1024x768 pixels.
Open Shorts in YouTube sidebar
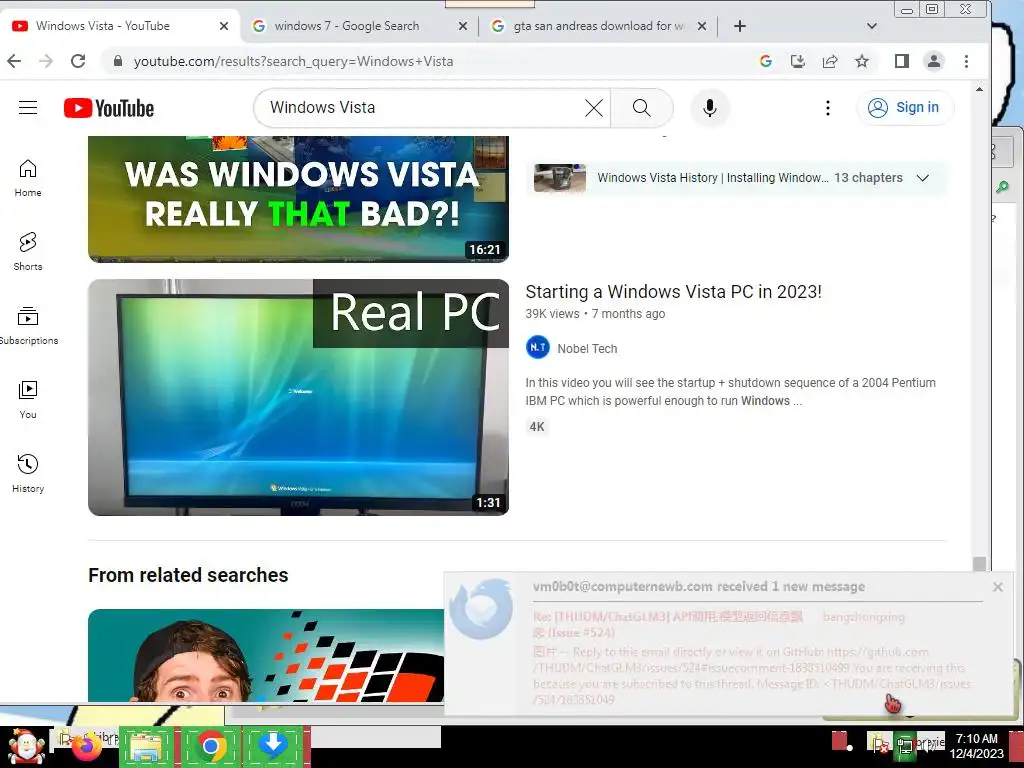coord(28,251)
